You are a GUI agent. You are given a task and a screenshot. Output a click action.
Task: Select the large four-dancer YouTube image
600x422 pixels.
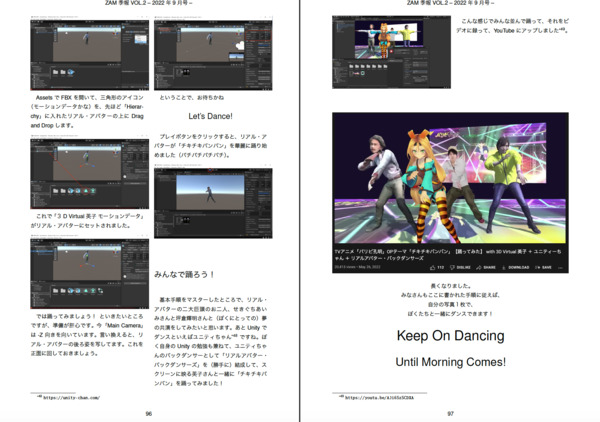click(450, 192)
